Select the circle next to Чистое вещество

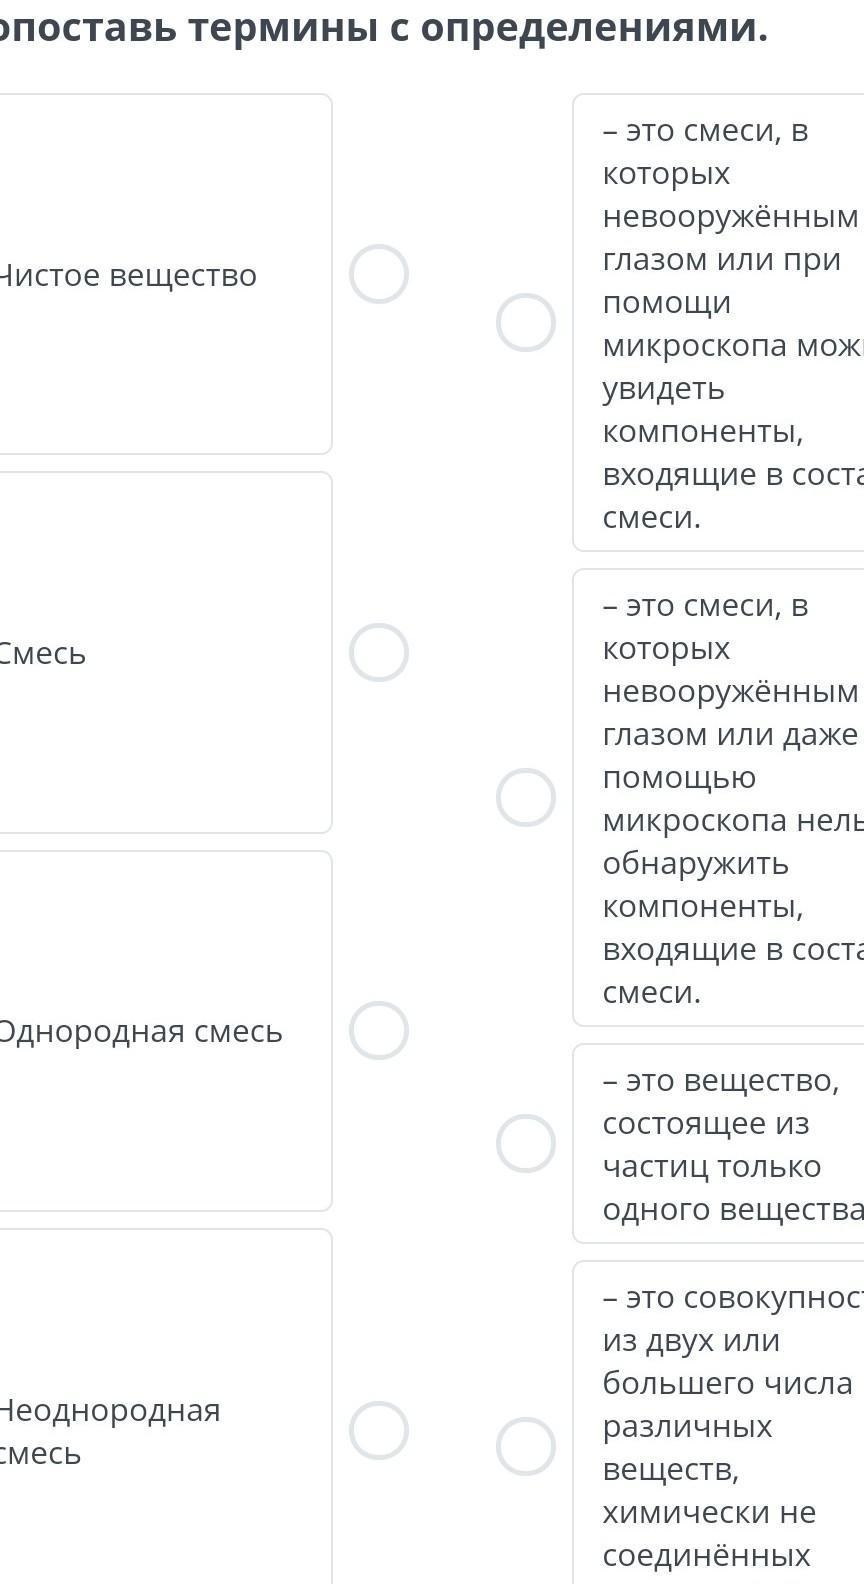coord(379,274)
